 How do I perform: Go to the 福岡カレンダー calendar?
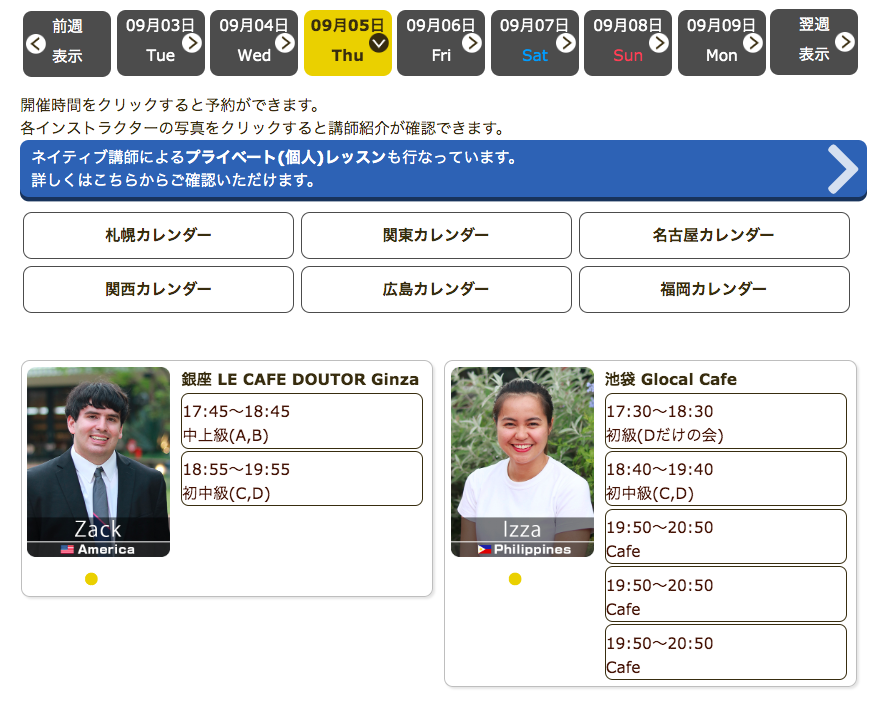[714, 290]
